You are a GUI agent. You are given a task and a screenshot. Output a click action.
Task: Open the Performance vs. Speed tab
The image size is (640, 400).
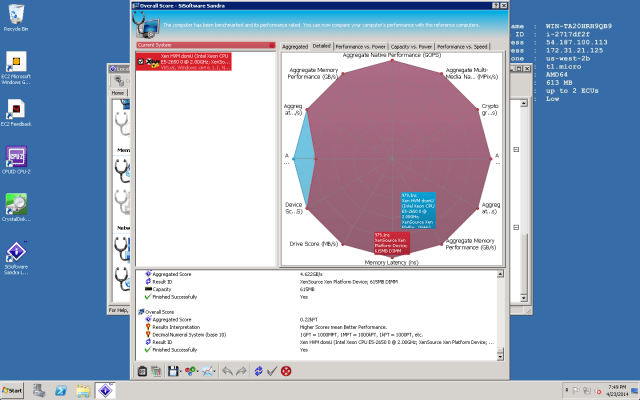(x=462, y=47)
